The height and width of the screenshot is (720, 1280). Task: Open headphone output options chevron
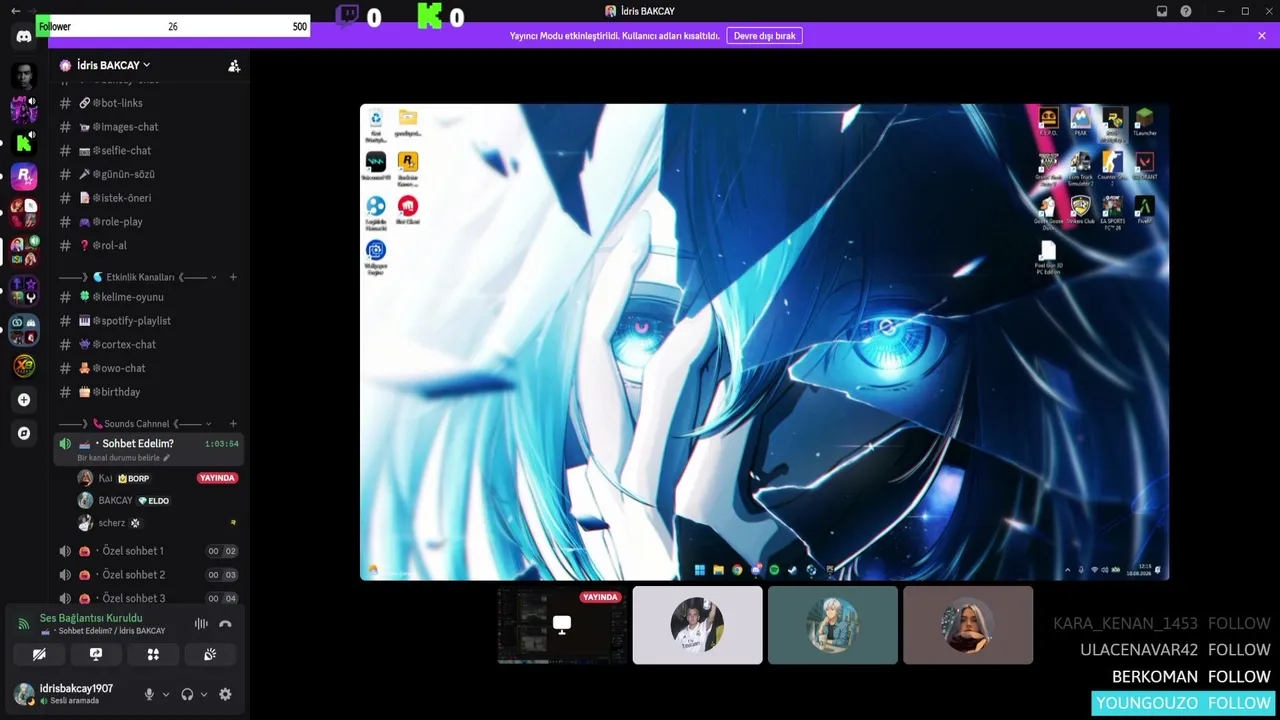[x=204, y=694]
